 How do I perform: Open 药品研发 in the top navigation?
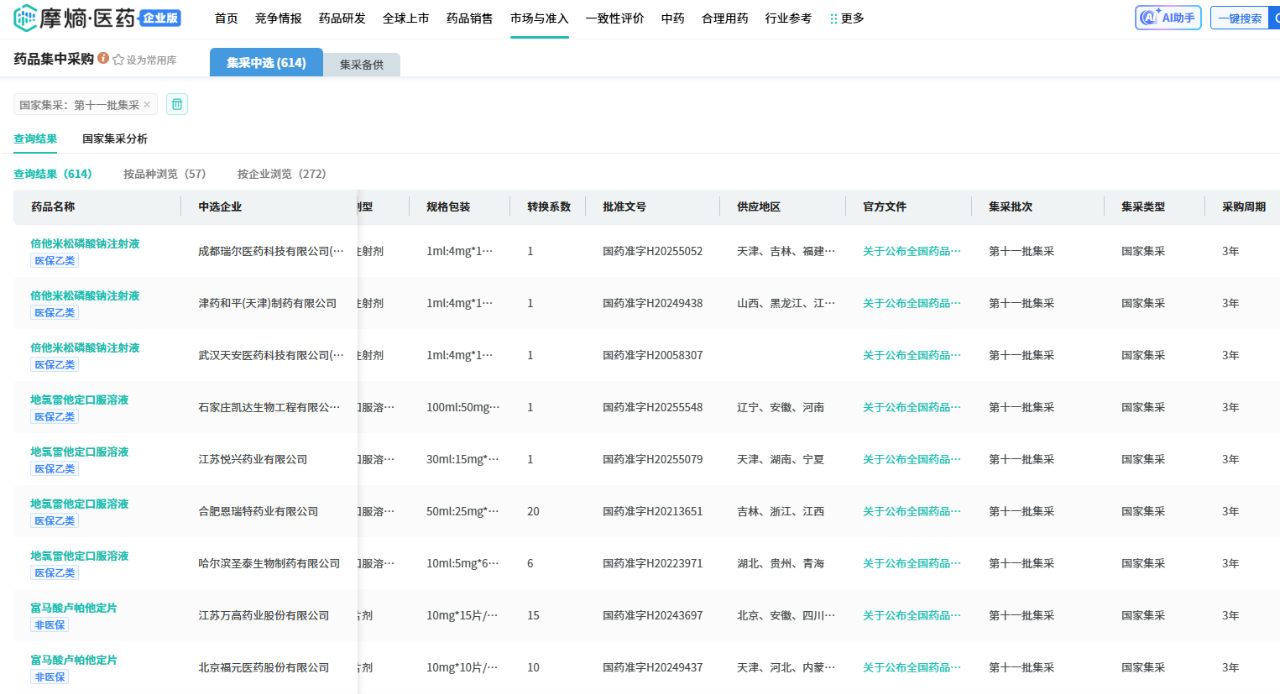[342, 18]
